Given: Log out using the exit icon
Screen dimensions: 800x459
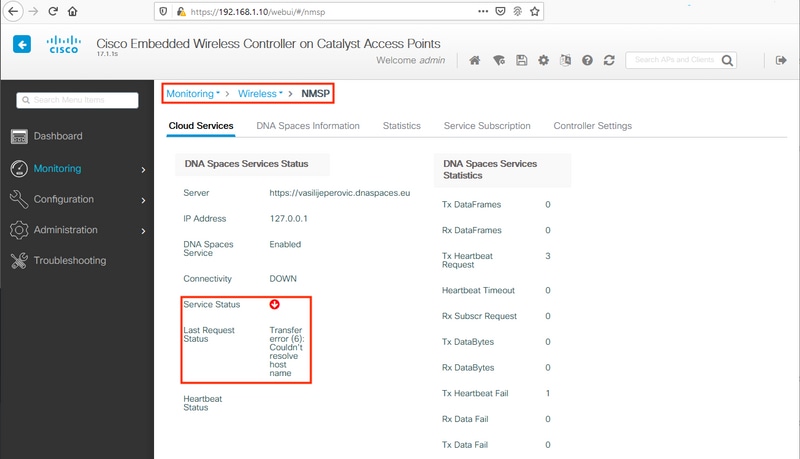Looking at the screenshot, I should 781,60.
